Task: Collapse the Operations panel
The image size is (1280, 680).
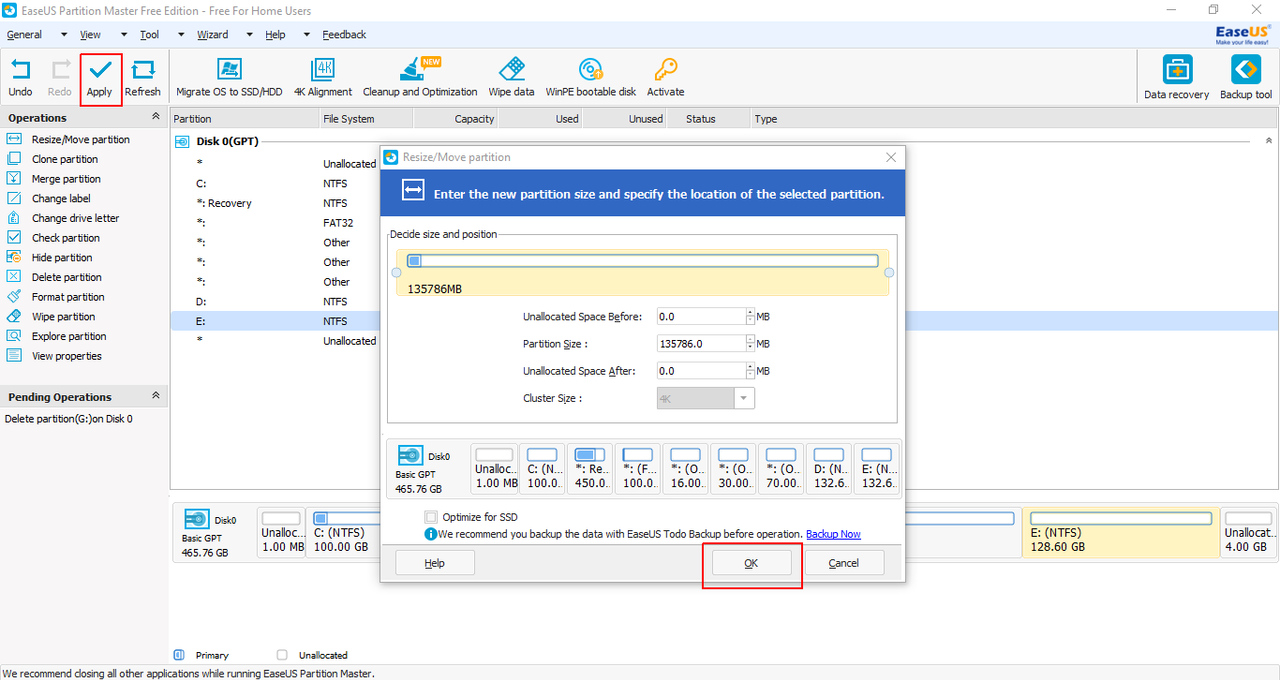Action: click(x=155, y=117)
